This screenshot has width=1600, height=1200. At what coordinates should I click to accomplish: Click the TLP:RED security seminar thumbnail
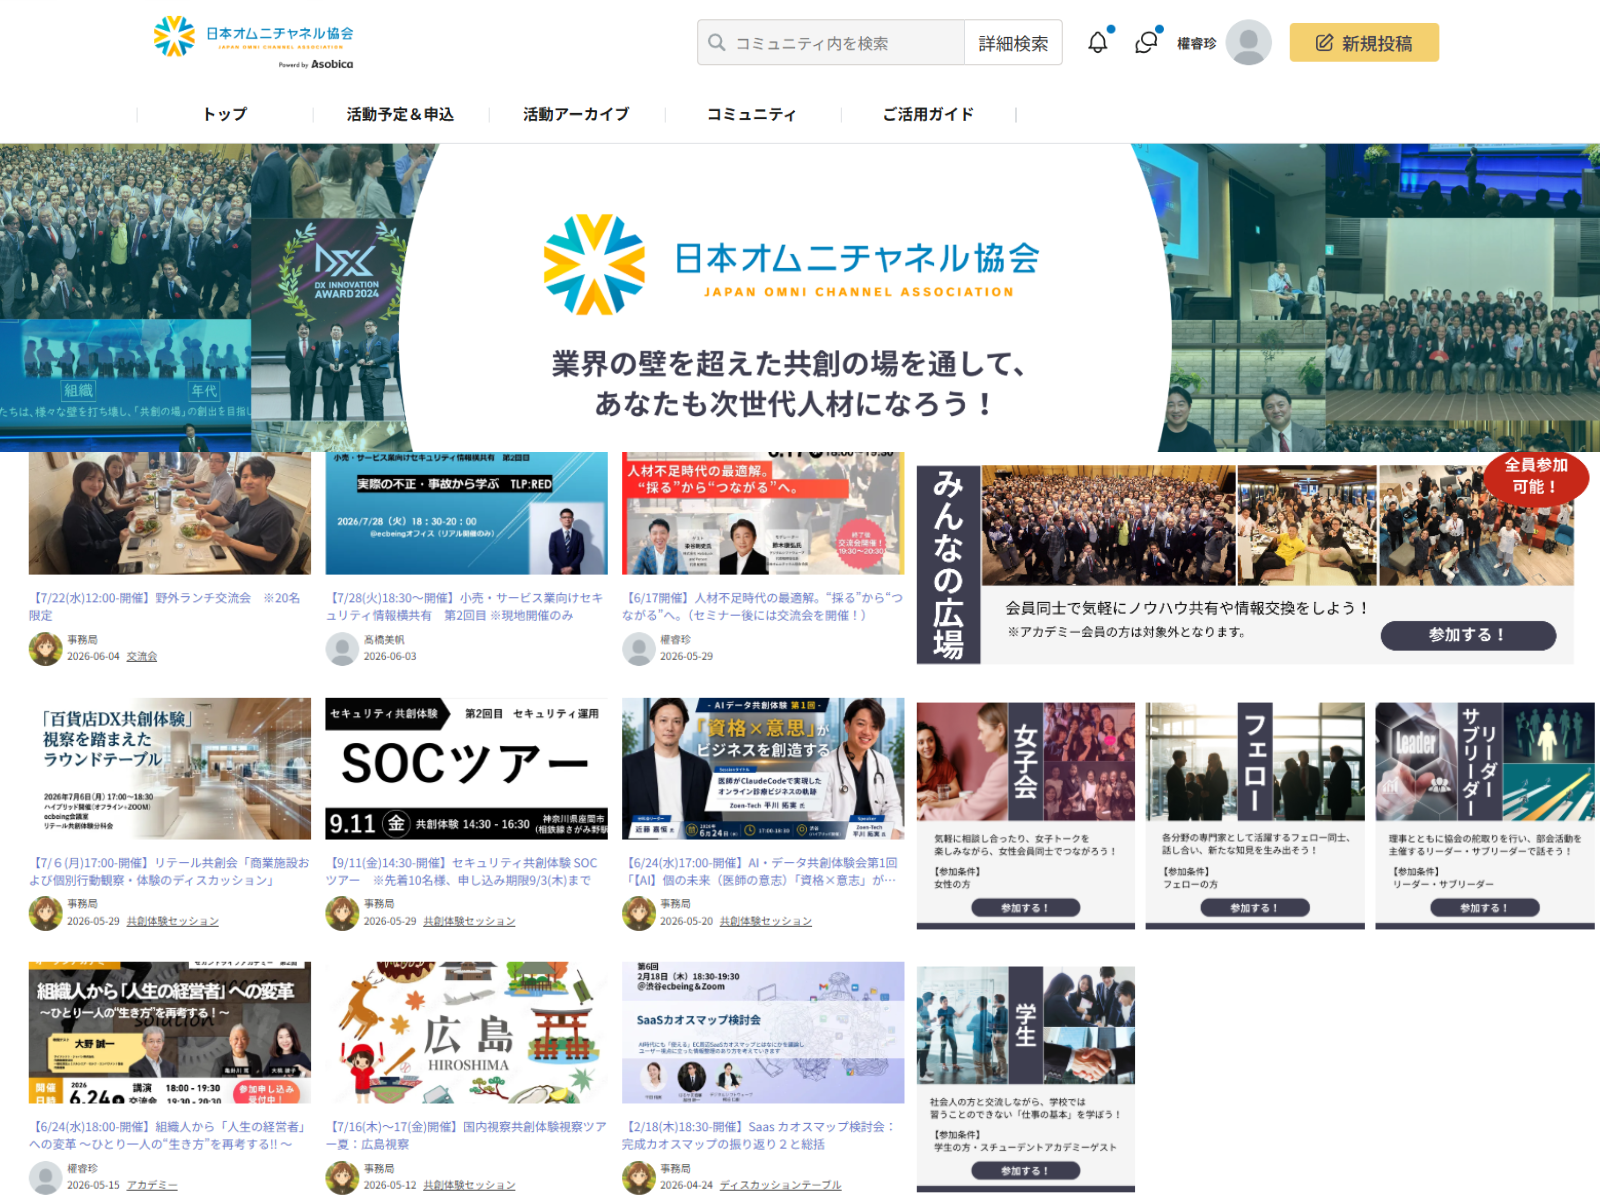tap(467, 513)
